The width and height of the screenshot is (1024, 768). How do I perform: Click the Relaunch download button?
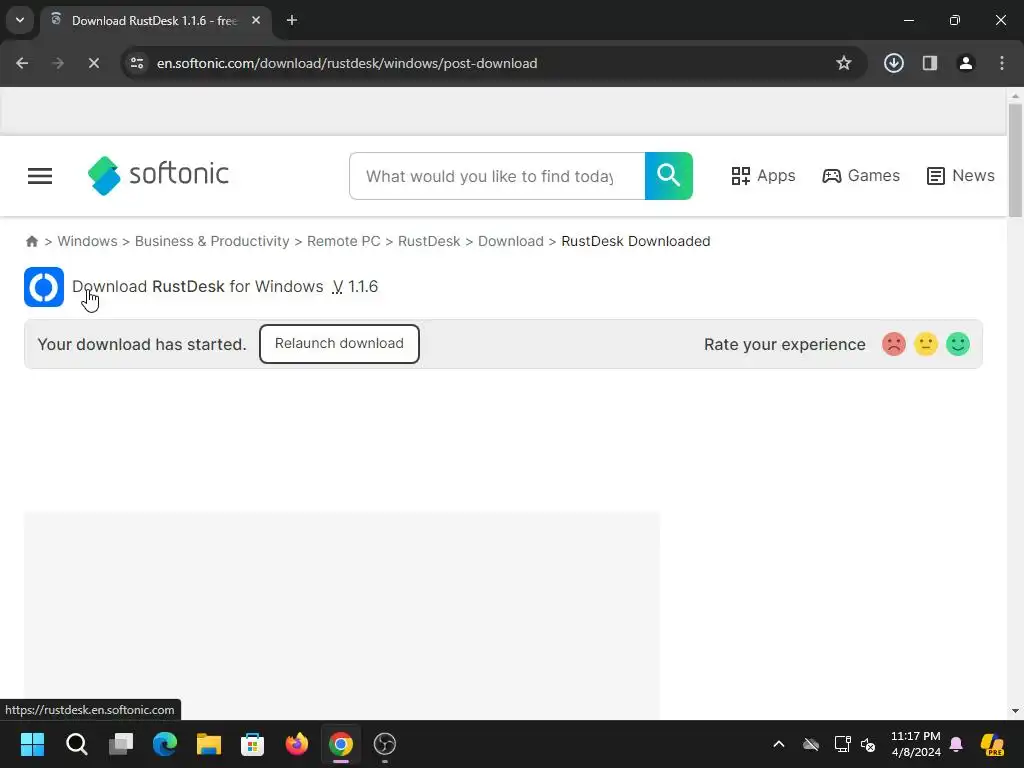tap(339, 344)
